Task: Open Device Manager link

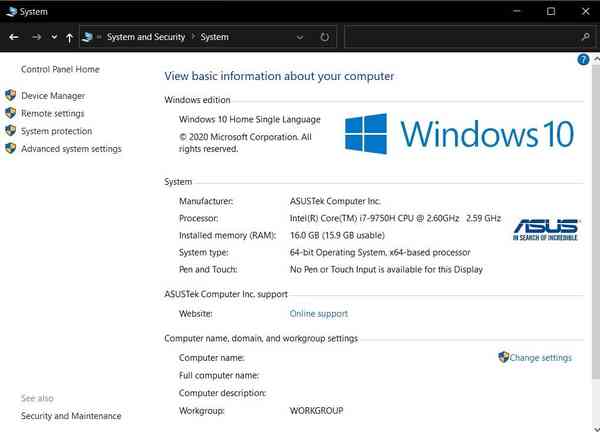Action: (x=53, y=96)
